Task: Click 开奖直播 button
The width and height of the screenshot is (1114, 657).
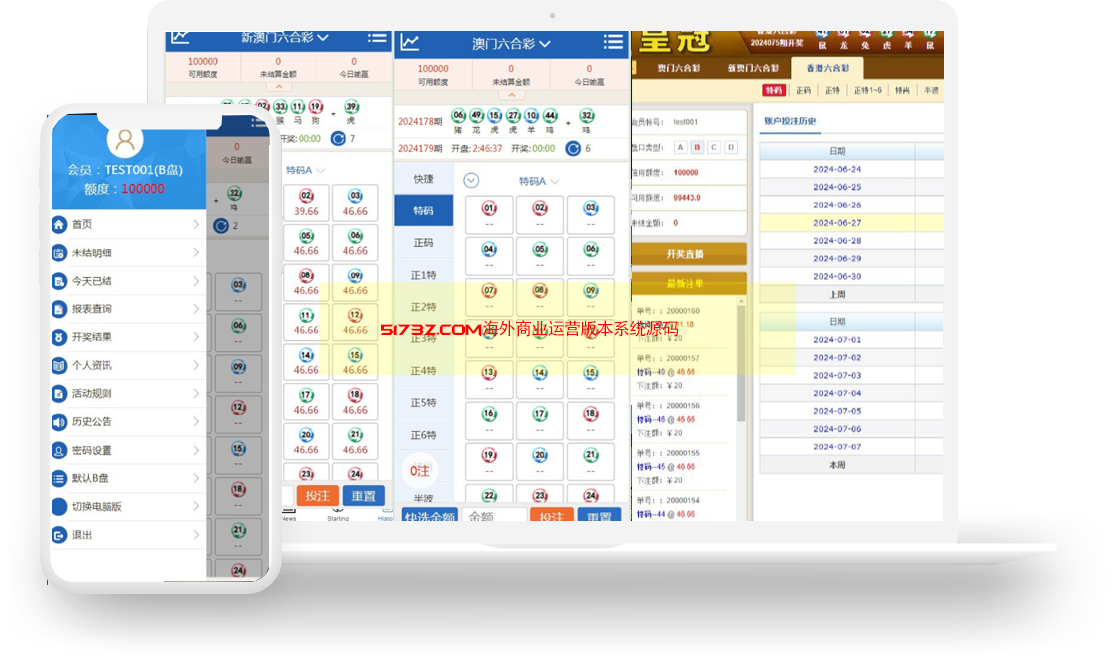Action: point(688,254)
